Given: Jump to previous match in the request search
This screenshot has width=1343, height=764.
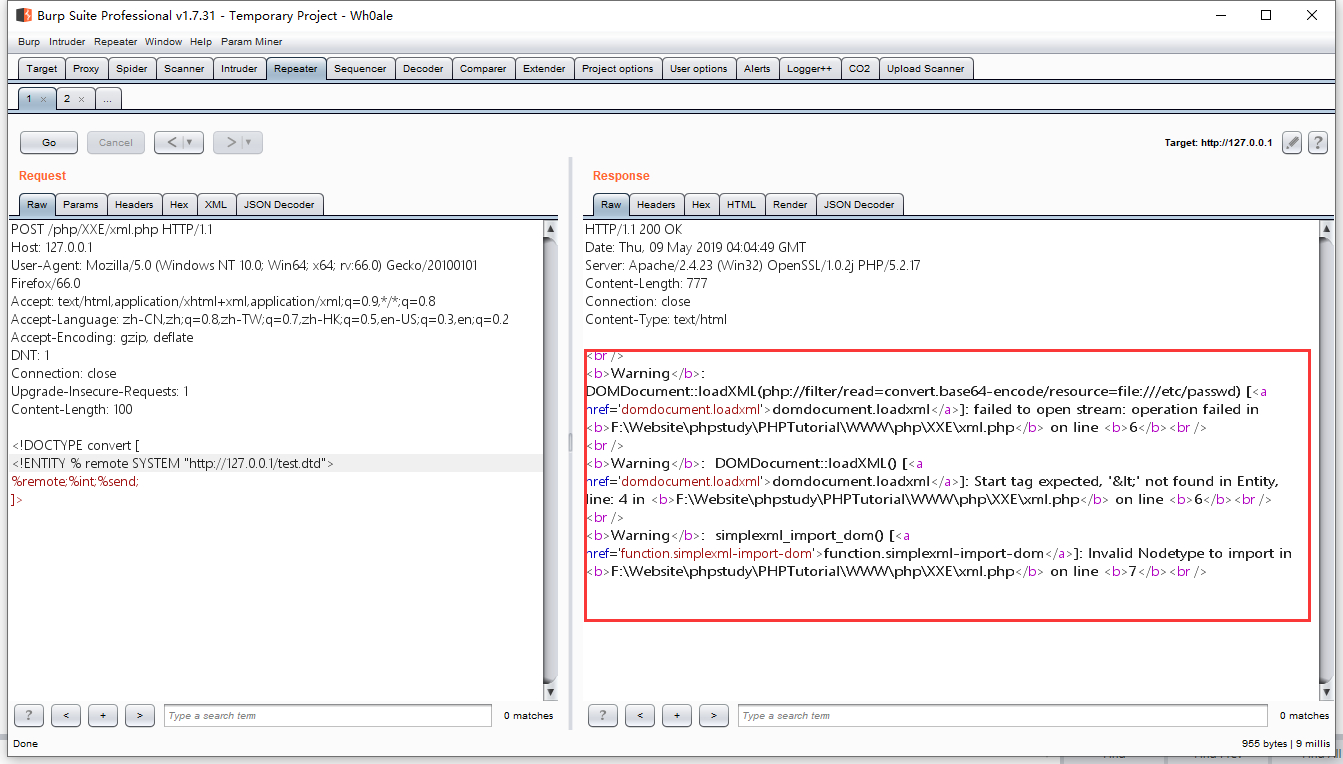Looking at the screenshot, I should 66,715.
